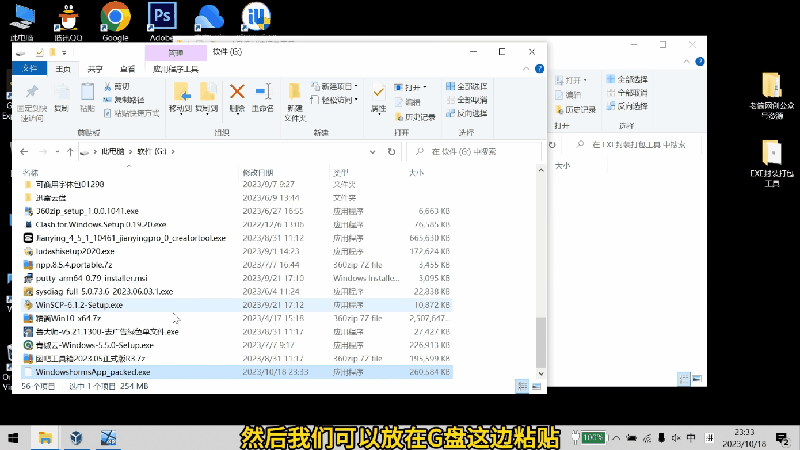Switch to the Share ribbon tab
Image resolution: width=800 pixels, height=450 pixels.
click(x=95, y=69)
